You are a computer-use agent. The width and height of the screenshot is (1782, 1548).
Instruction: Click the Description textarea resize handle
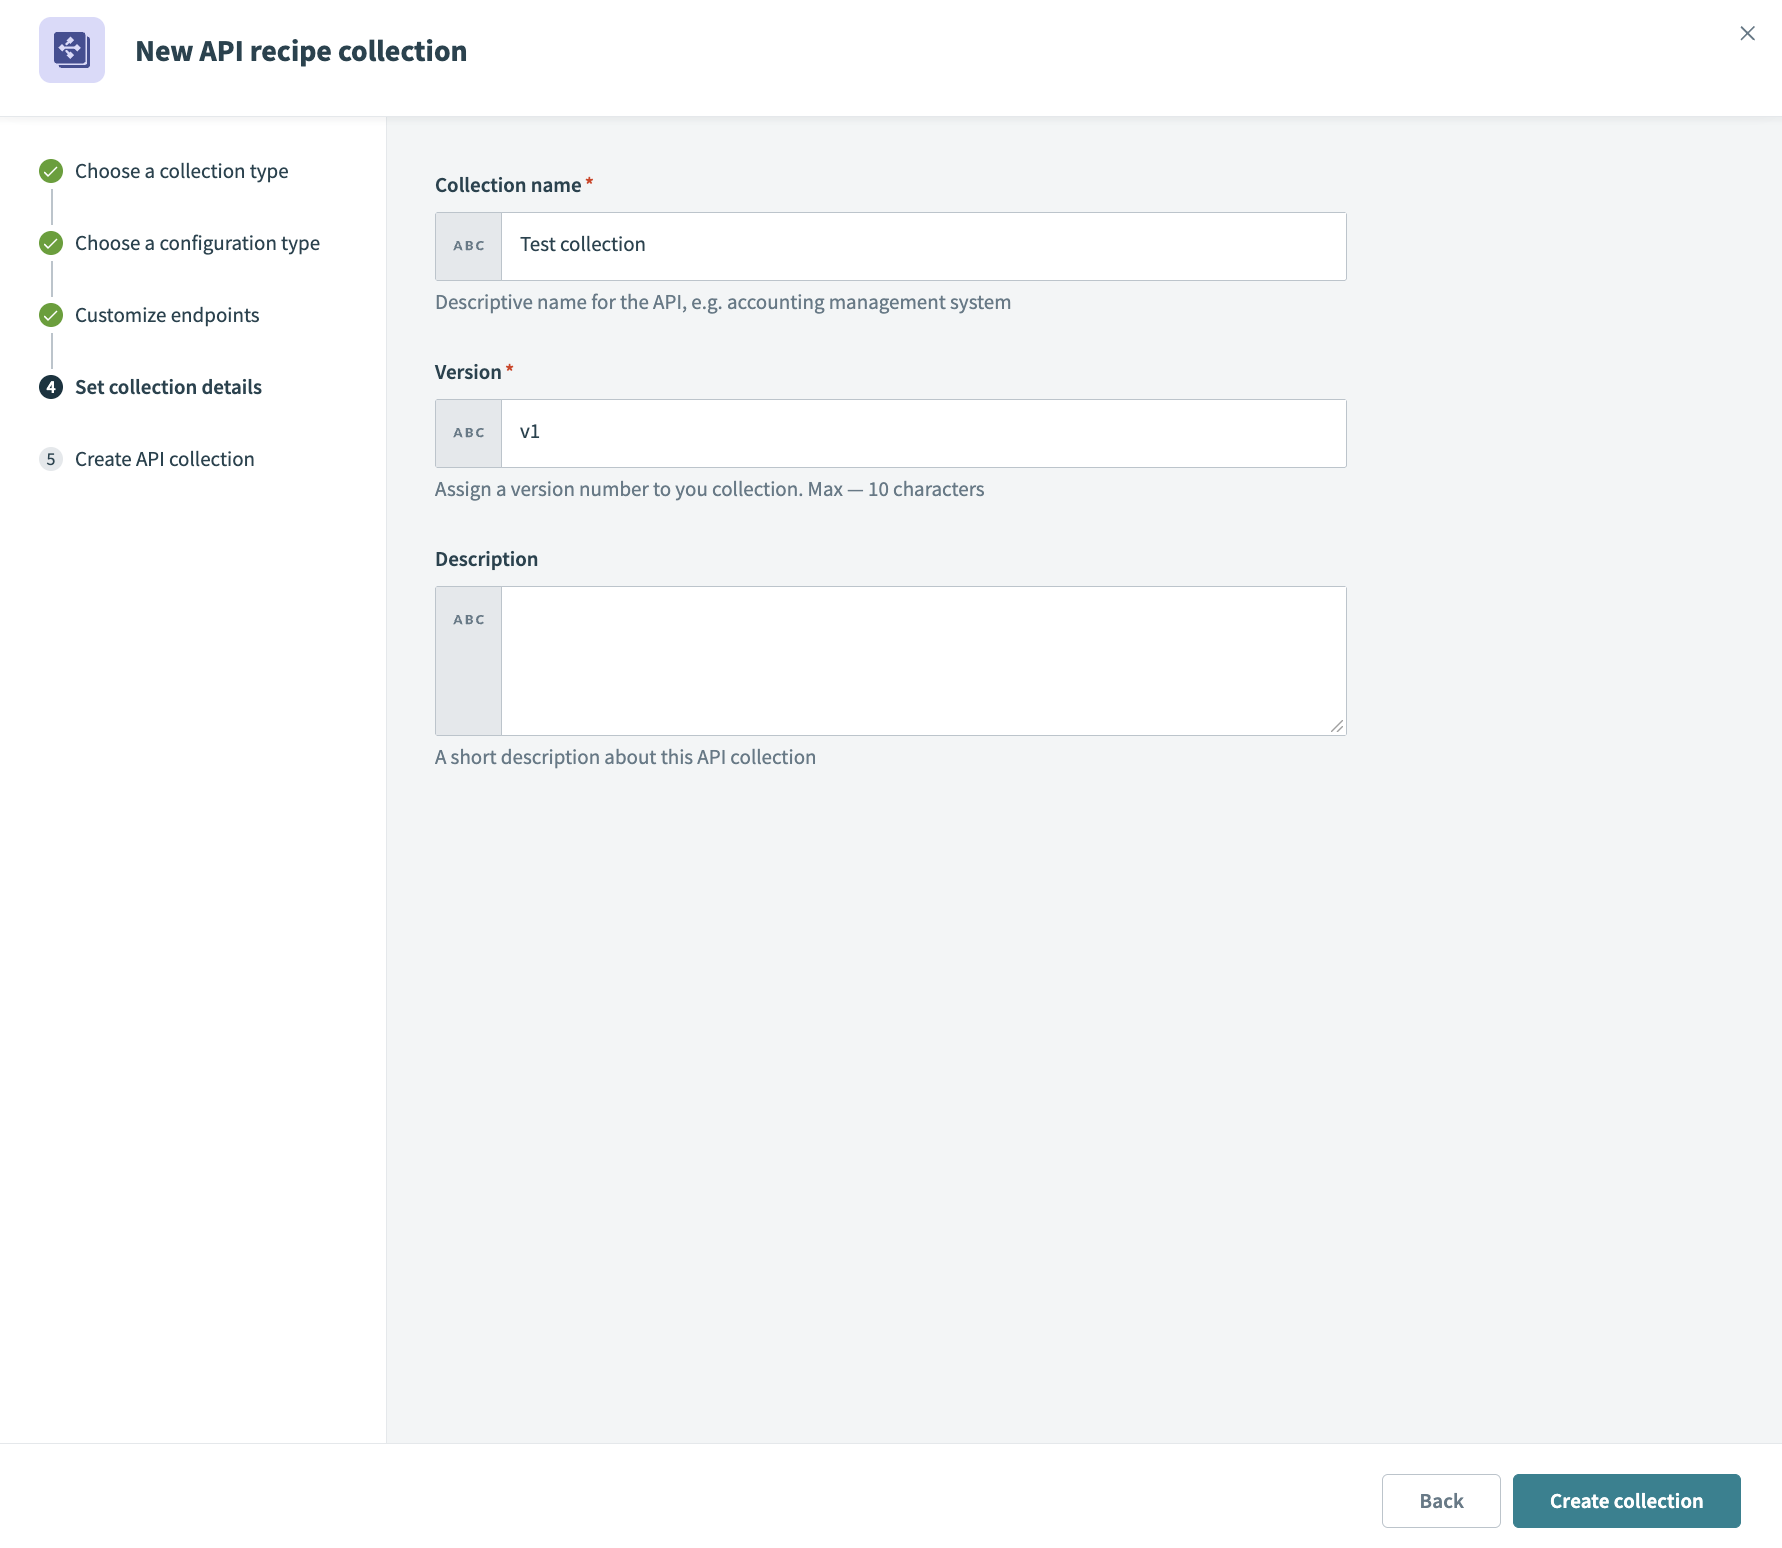point(1337,726)
